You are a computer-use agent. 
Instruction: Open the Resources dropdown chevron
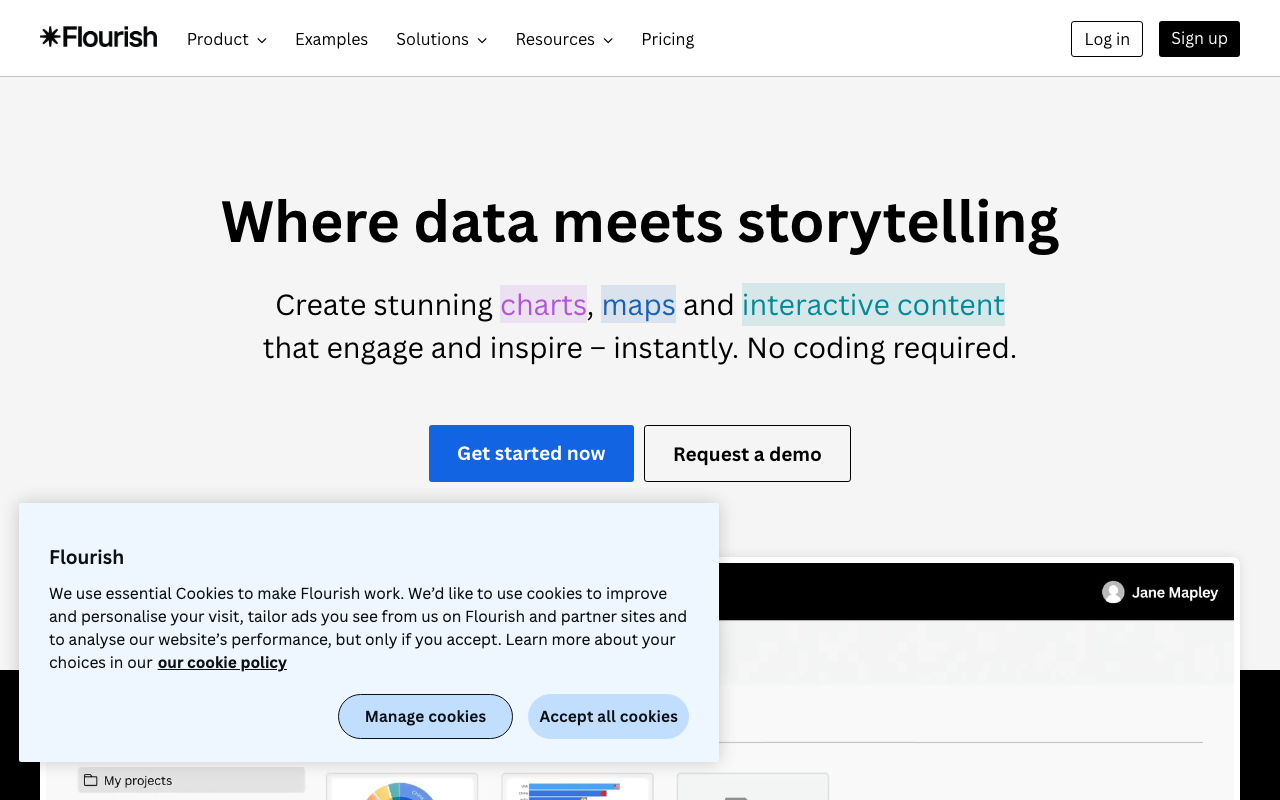coord(608,40)
